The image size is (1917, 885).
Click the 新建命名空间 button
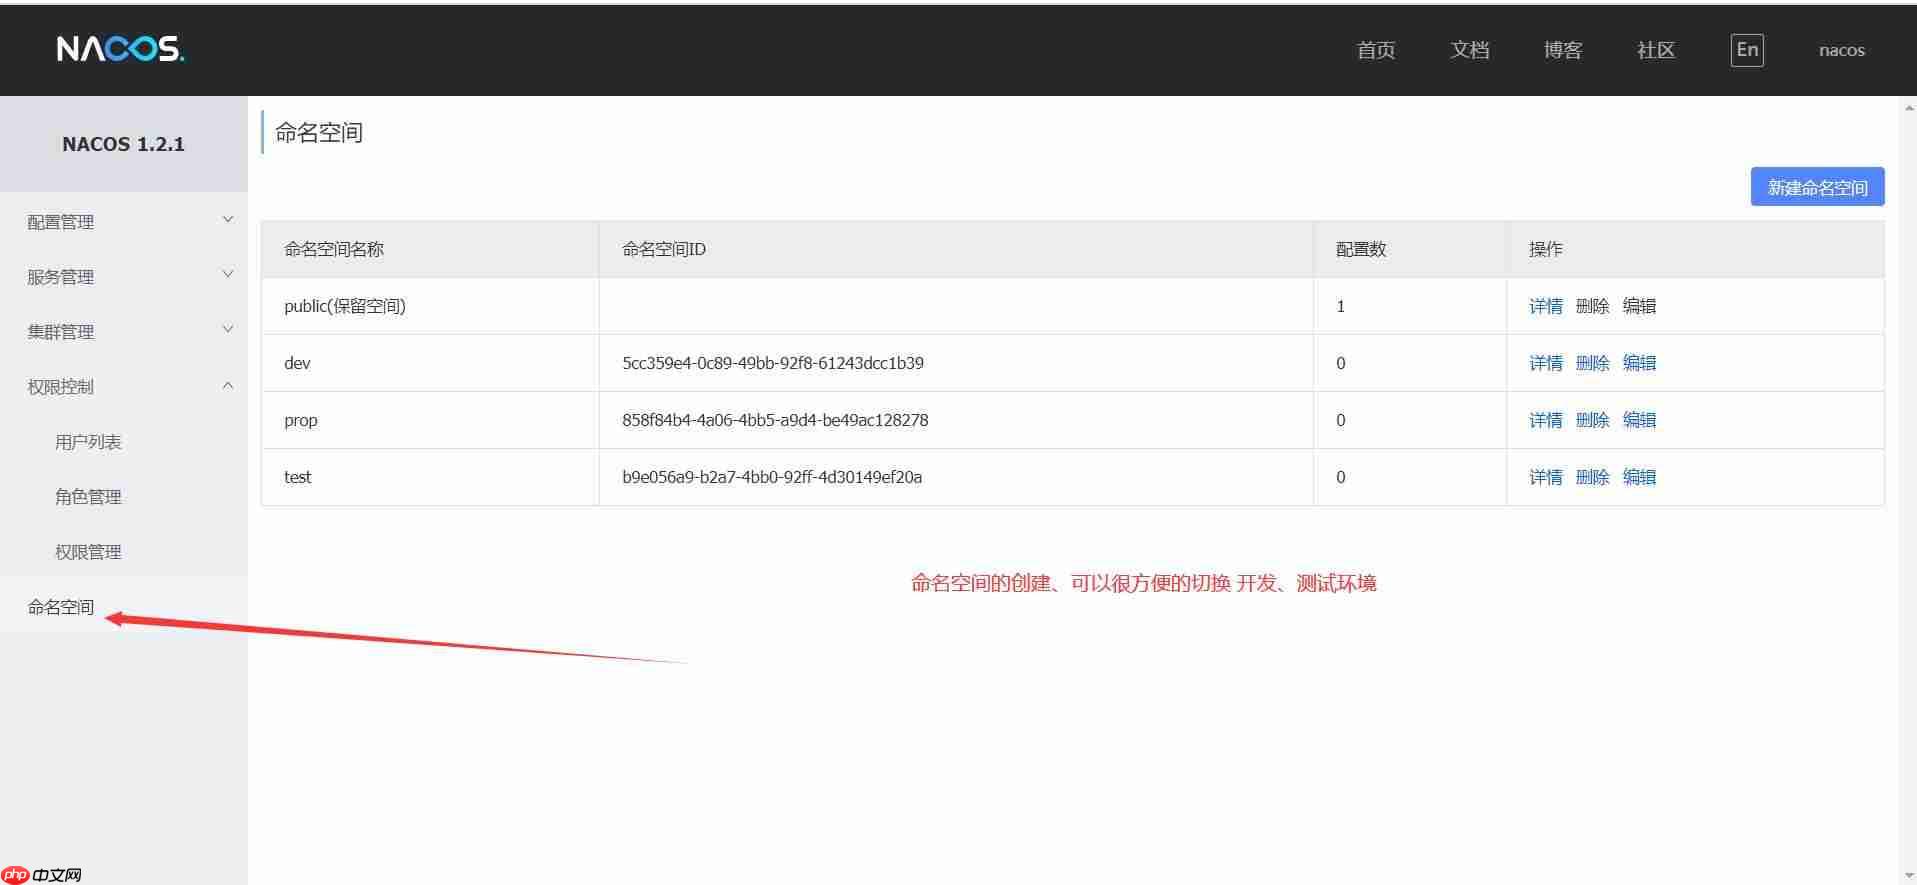tap(1817, 187)
